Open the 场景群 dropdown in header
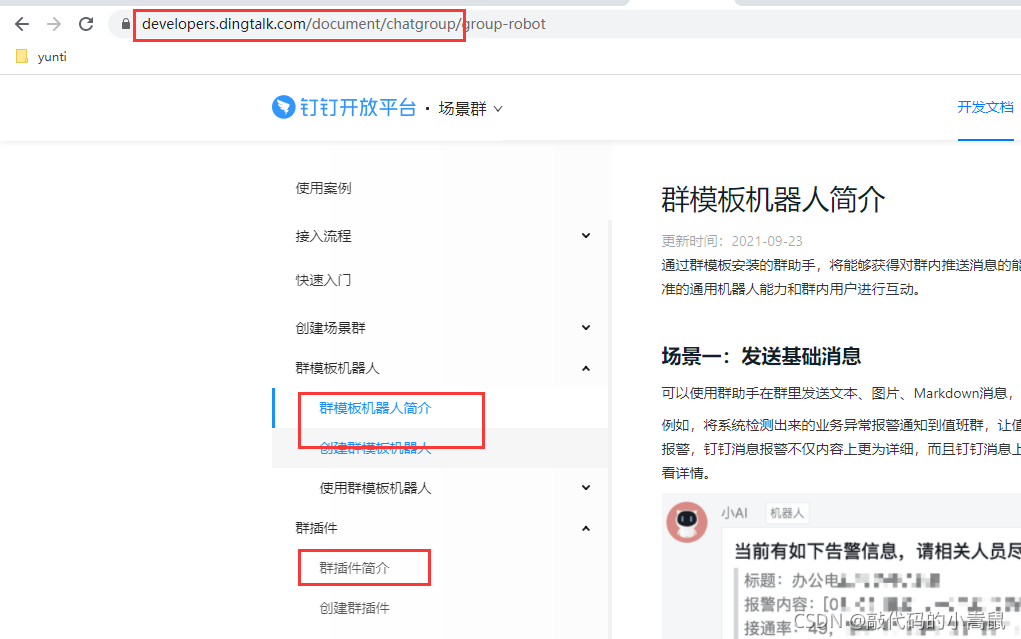Screen dimensions: 1021x639 point(470,109)
